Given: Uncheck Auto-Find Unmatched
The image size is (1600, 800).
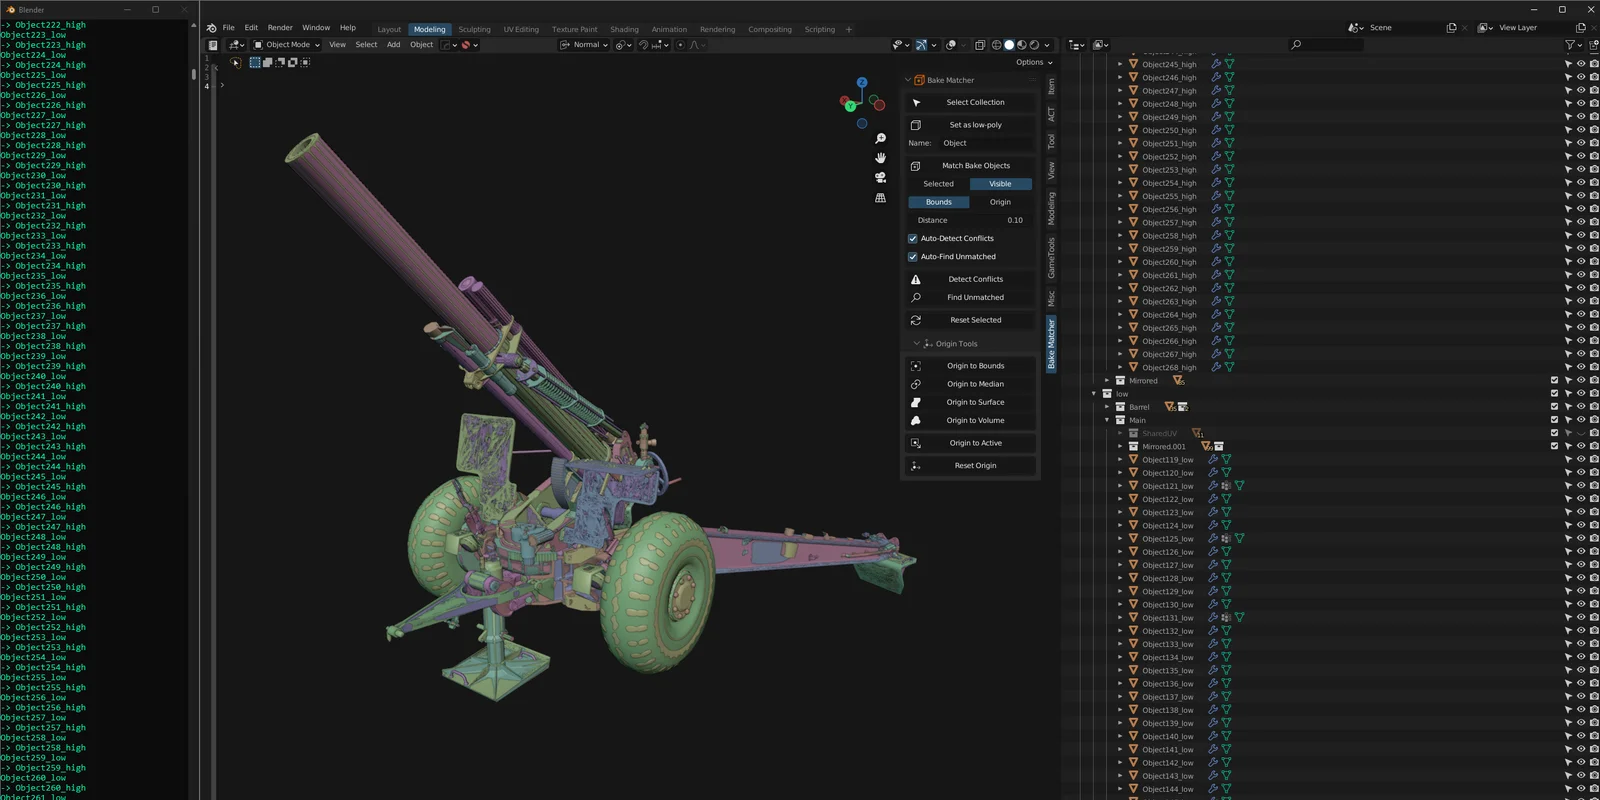Looking at the screenshot, I should click(913, 257).
